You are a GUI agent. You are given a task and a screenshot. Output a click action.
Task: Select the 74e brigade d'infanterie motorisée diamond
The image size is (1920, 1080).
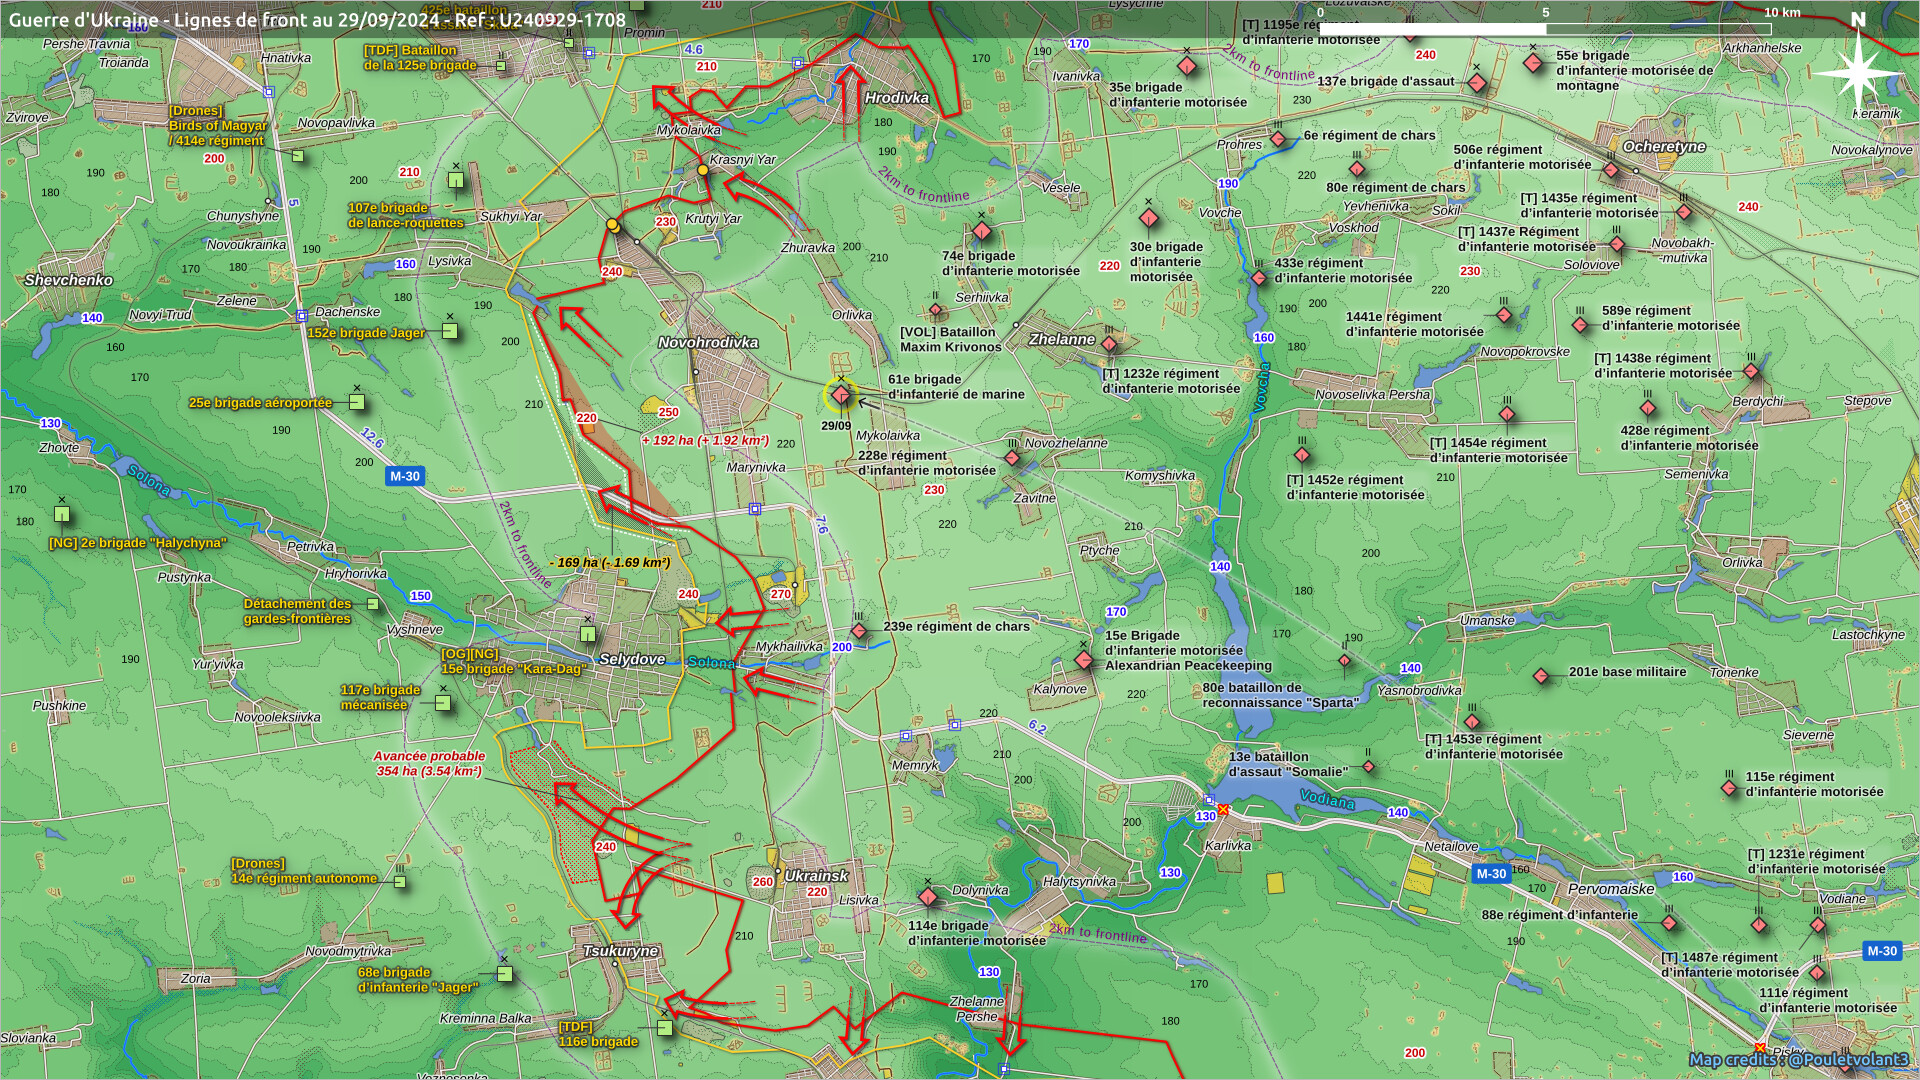click(981, 232)
